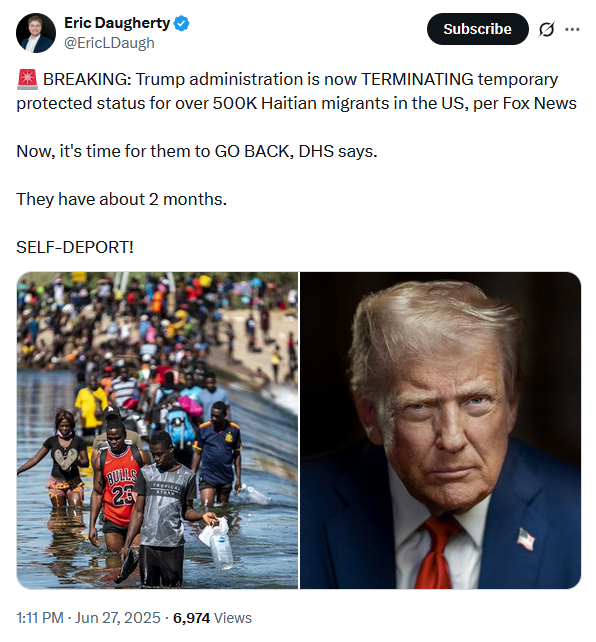This screenshot has width=596, height=642.
Task: Click the 1:11 PM timestamp
Action: 40,618
